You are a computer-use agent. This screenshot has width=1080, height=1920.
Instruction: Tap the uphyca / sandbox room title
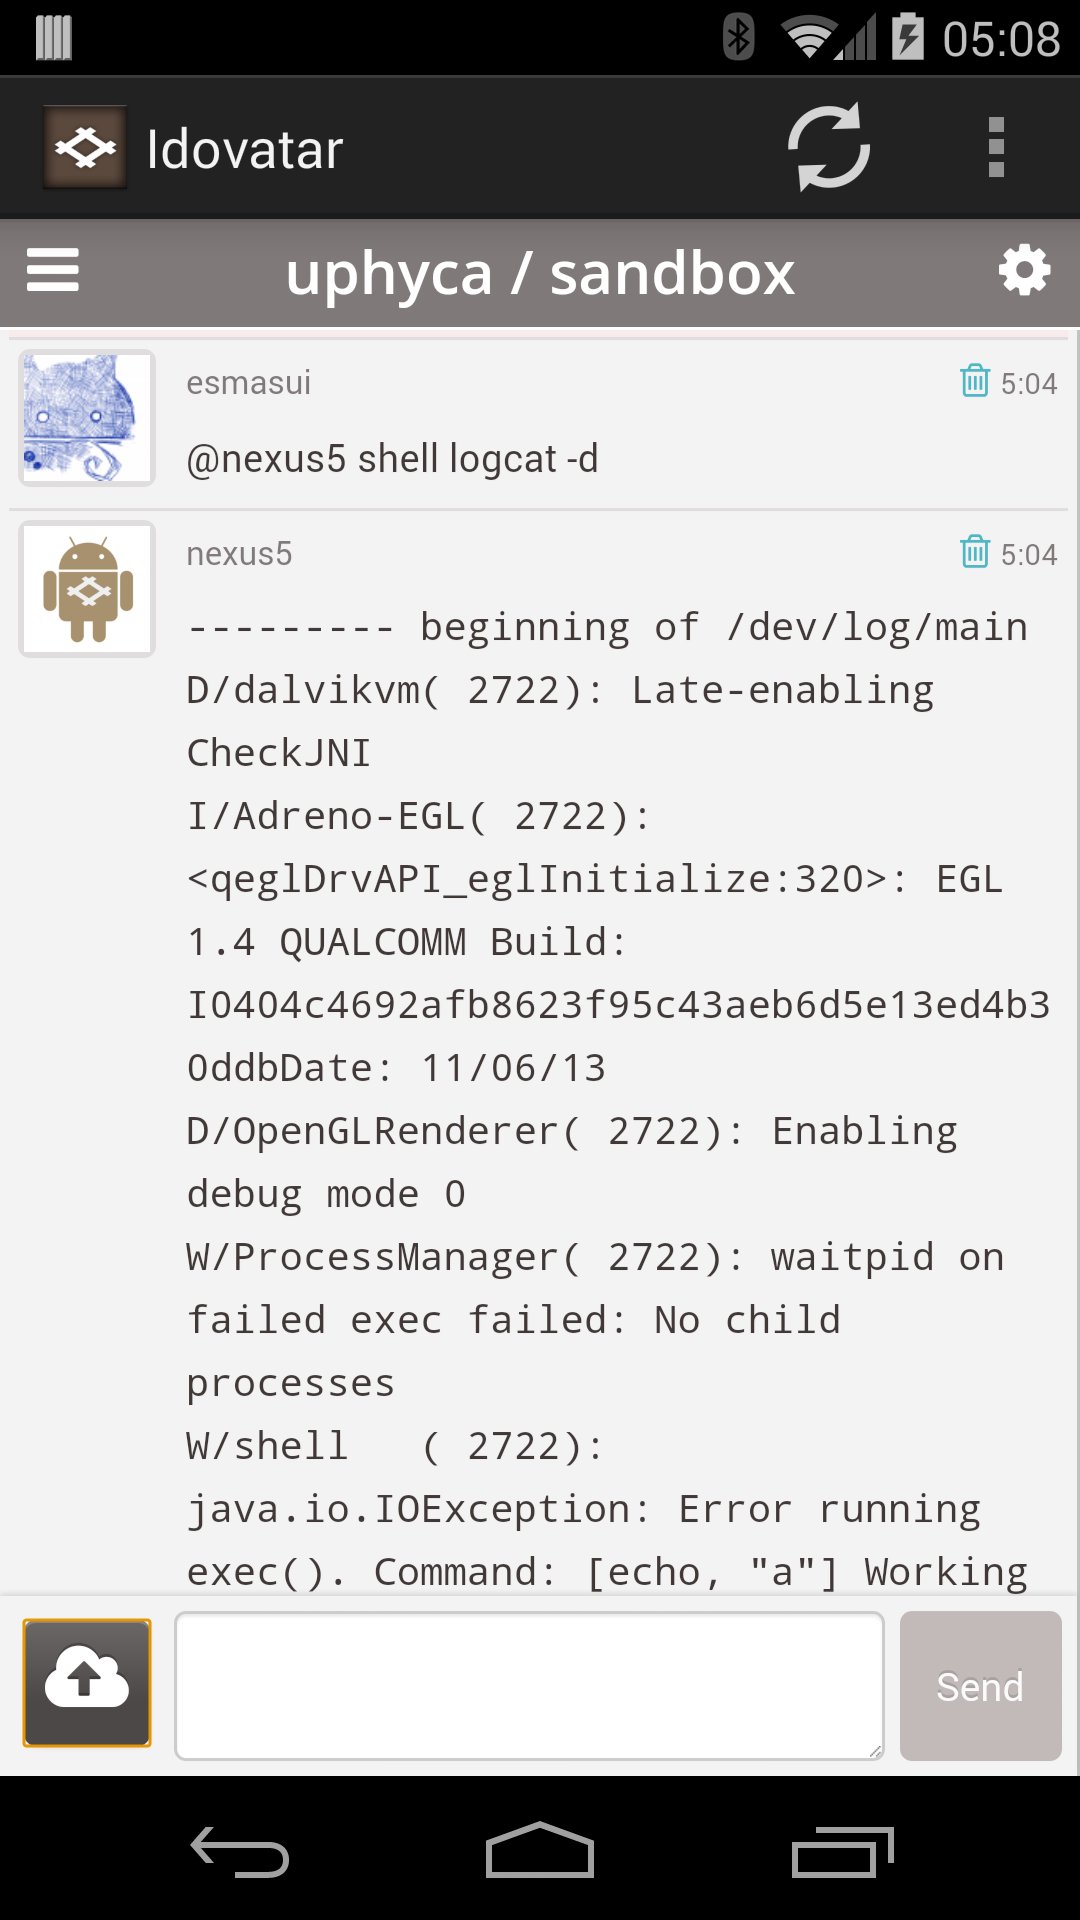click(540, 273)
